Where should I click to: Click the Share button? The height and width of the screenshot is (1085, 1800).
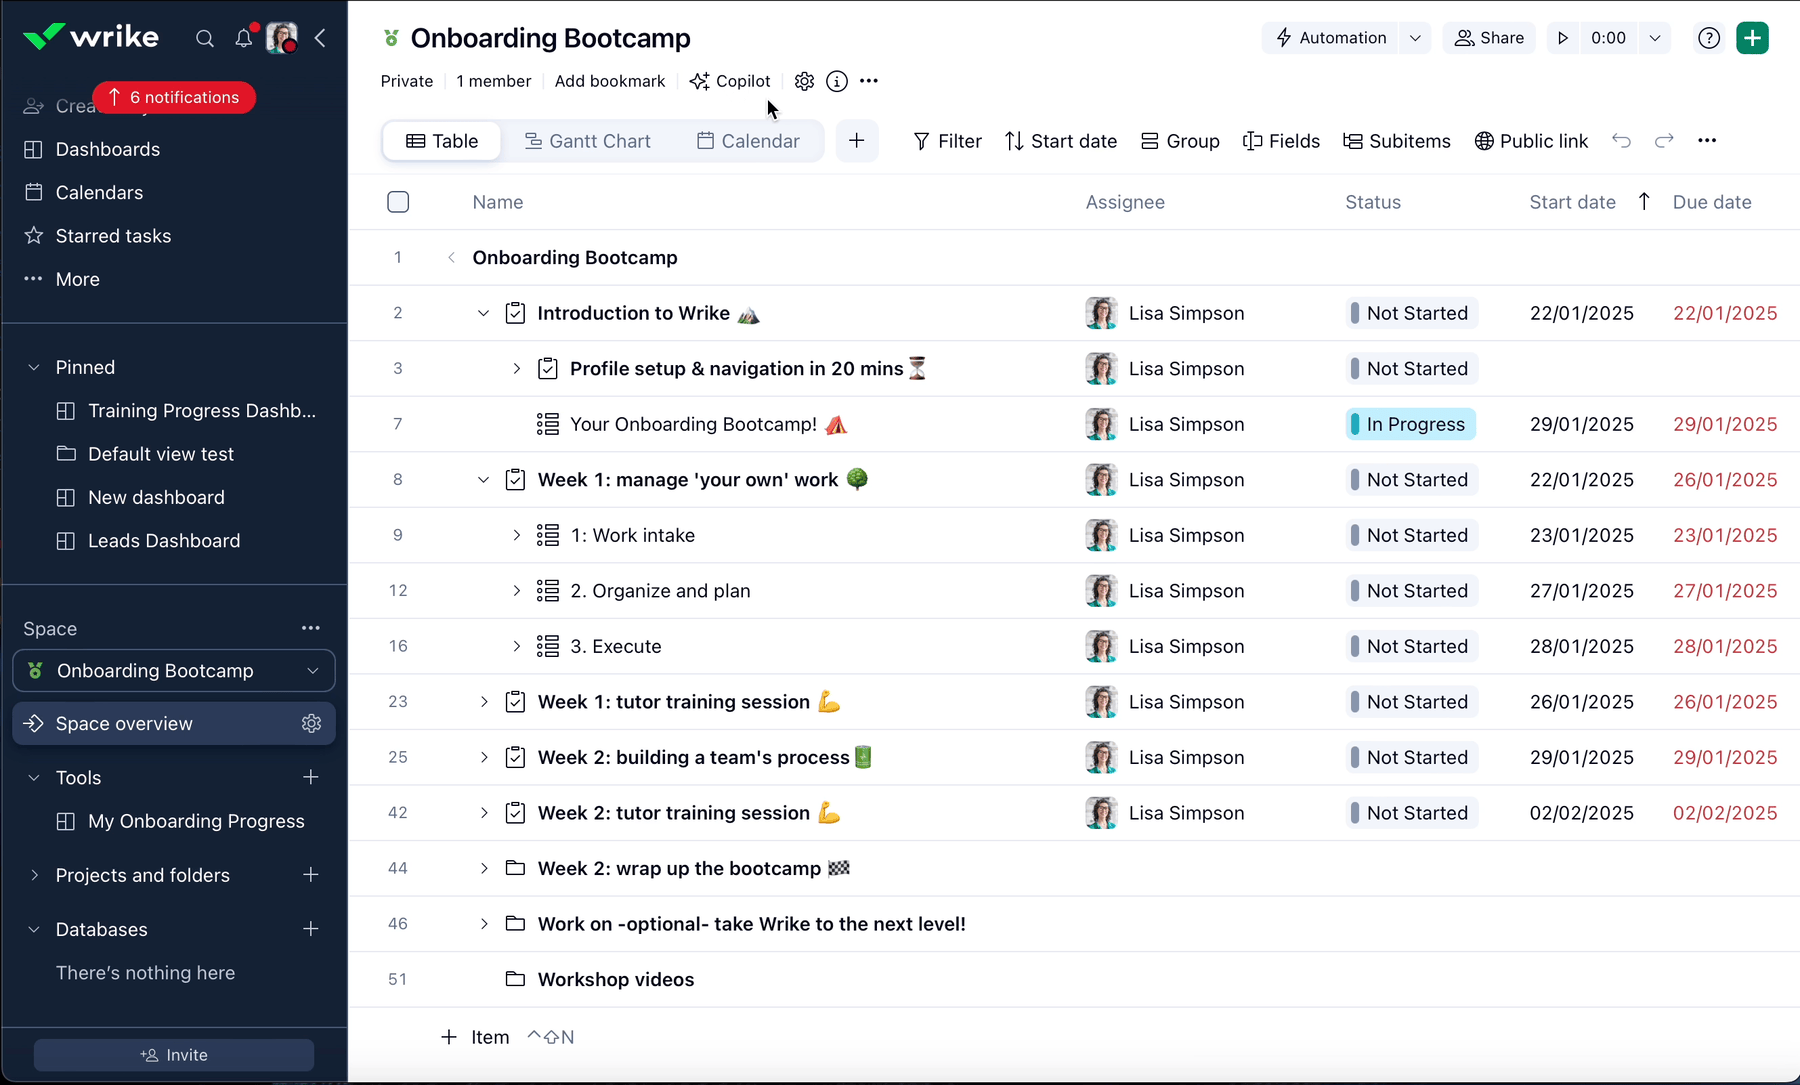(x=1489, y=38)
